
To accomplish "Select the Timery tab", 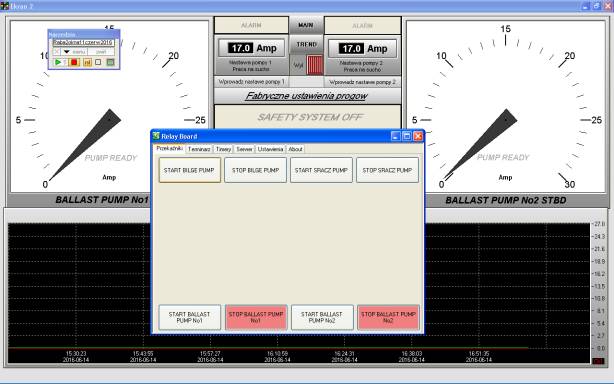I will tap(223, 149).
